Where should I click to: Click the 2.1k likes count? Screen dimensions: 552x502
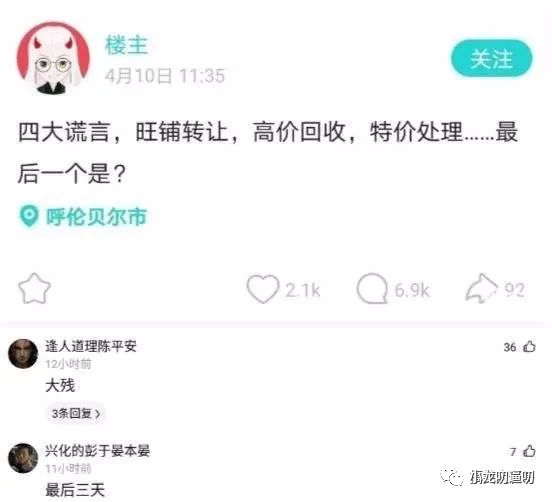click(x=302, y=290)
